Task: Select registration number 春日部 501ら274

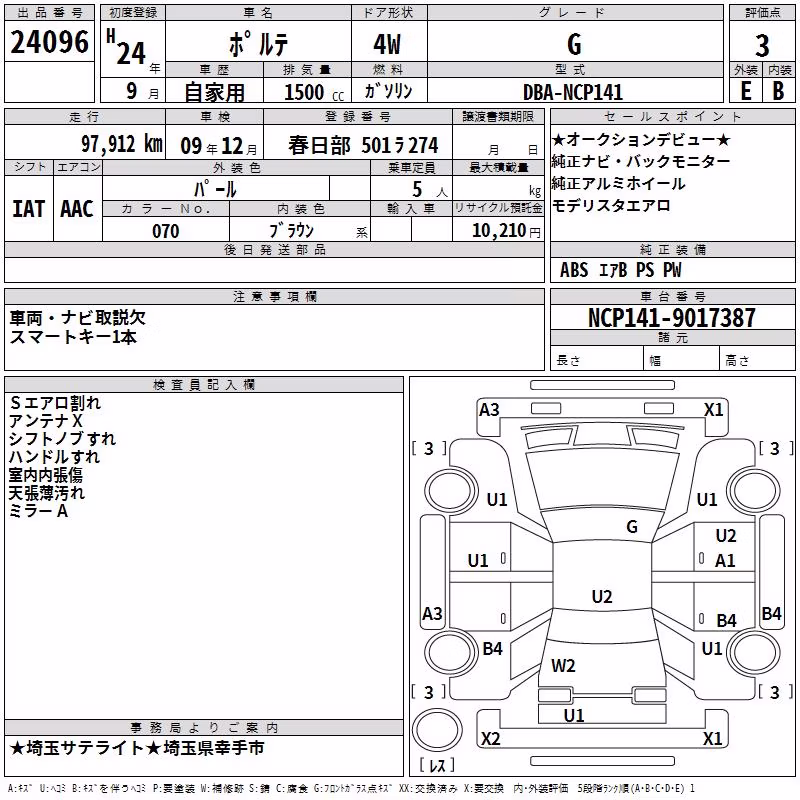Action: click(x=363, y=145)
